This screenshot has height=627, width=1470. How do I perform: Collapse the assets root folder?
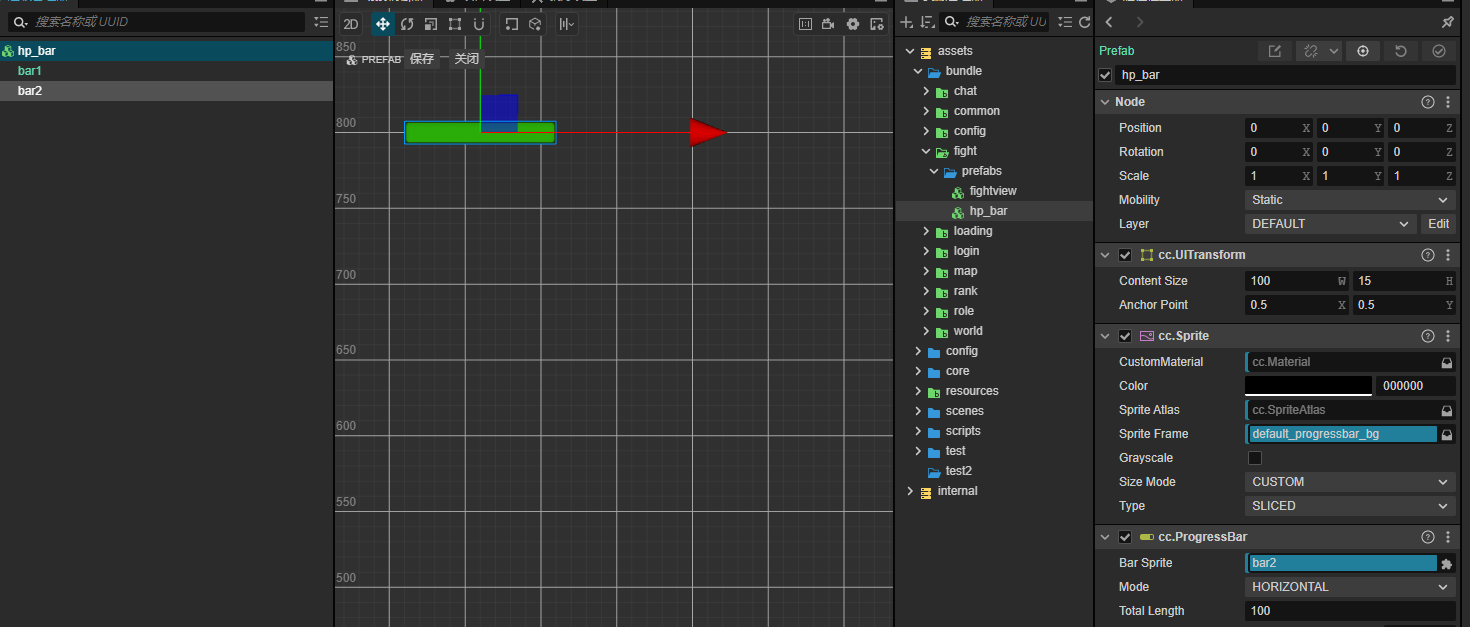(x=910, y=51)
